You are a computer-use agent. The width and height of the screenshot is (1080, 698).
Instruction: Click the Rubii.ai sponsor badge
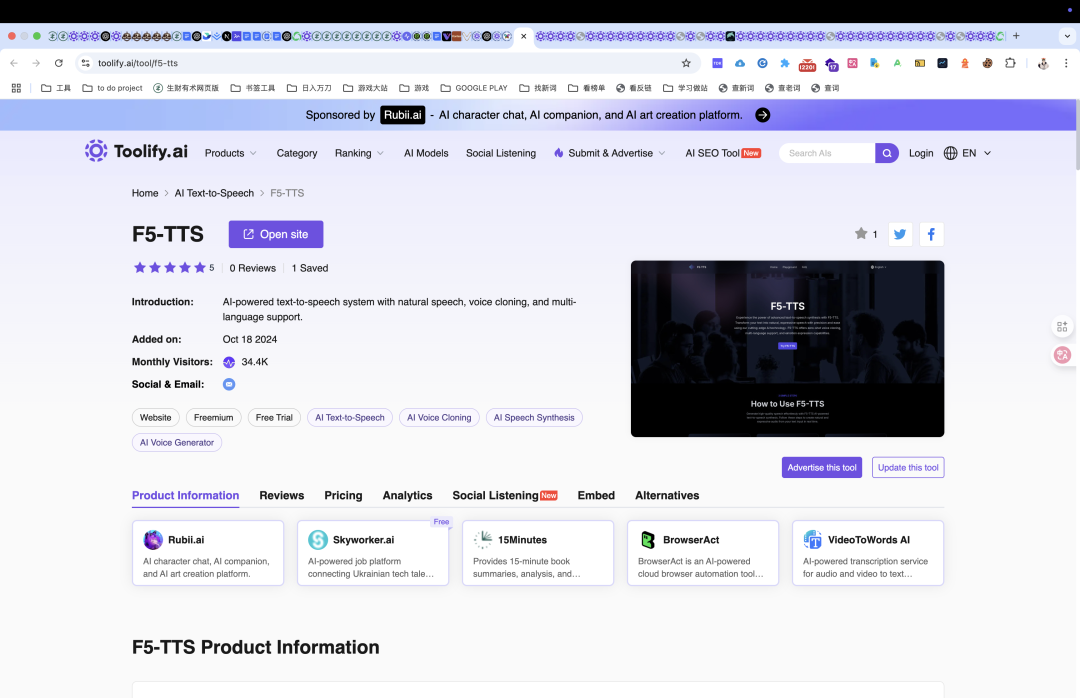[x=402, y=115]
